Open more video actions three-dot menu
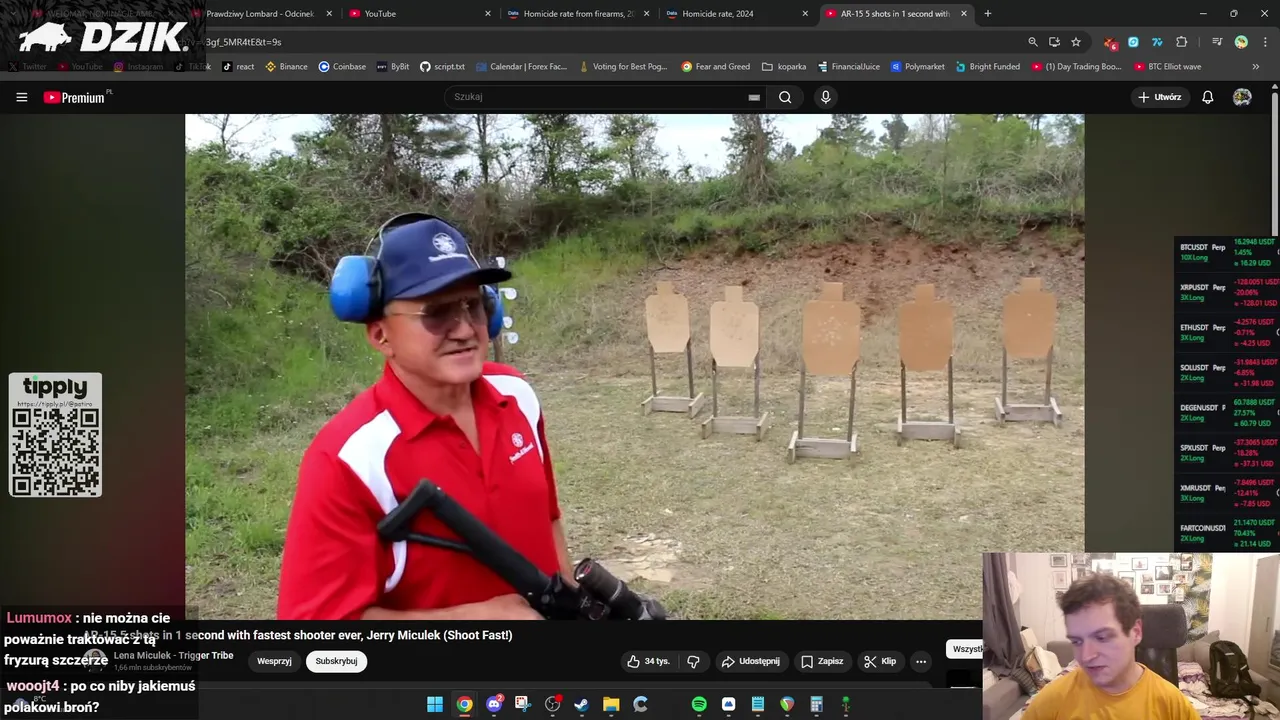This screenshot has width=1280, height=720. point(921,661)
